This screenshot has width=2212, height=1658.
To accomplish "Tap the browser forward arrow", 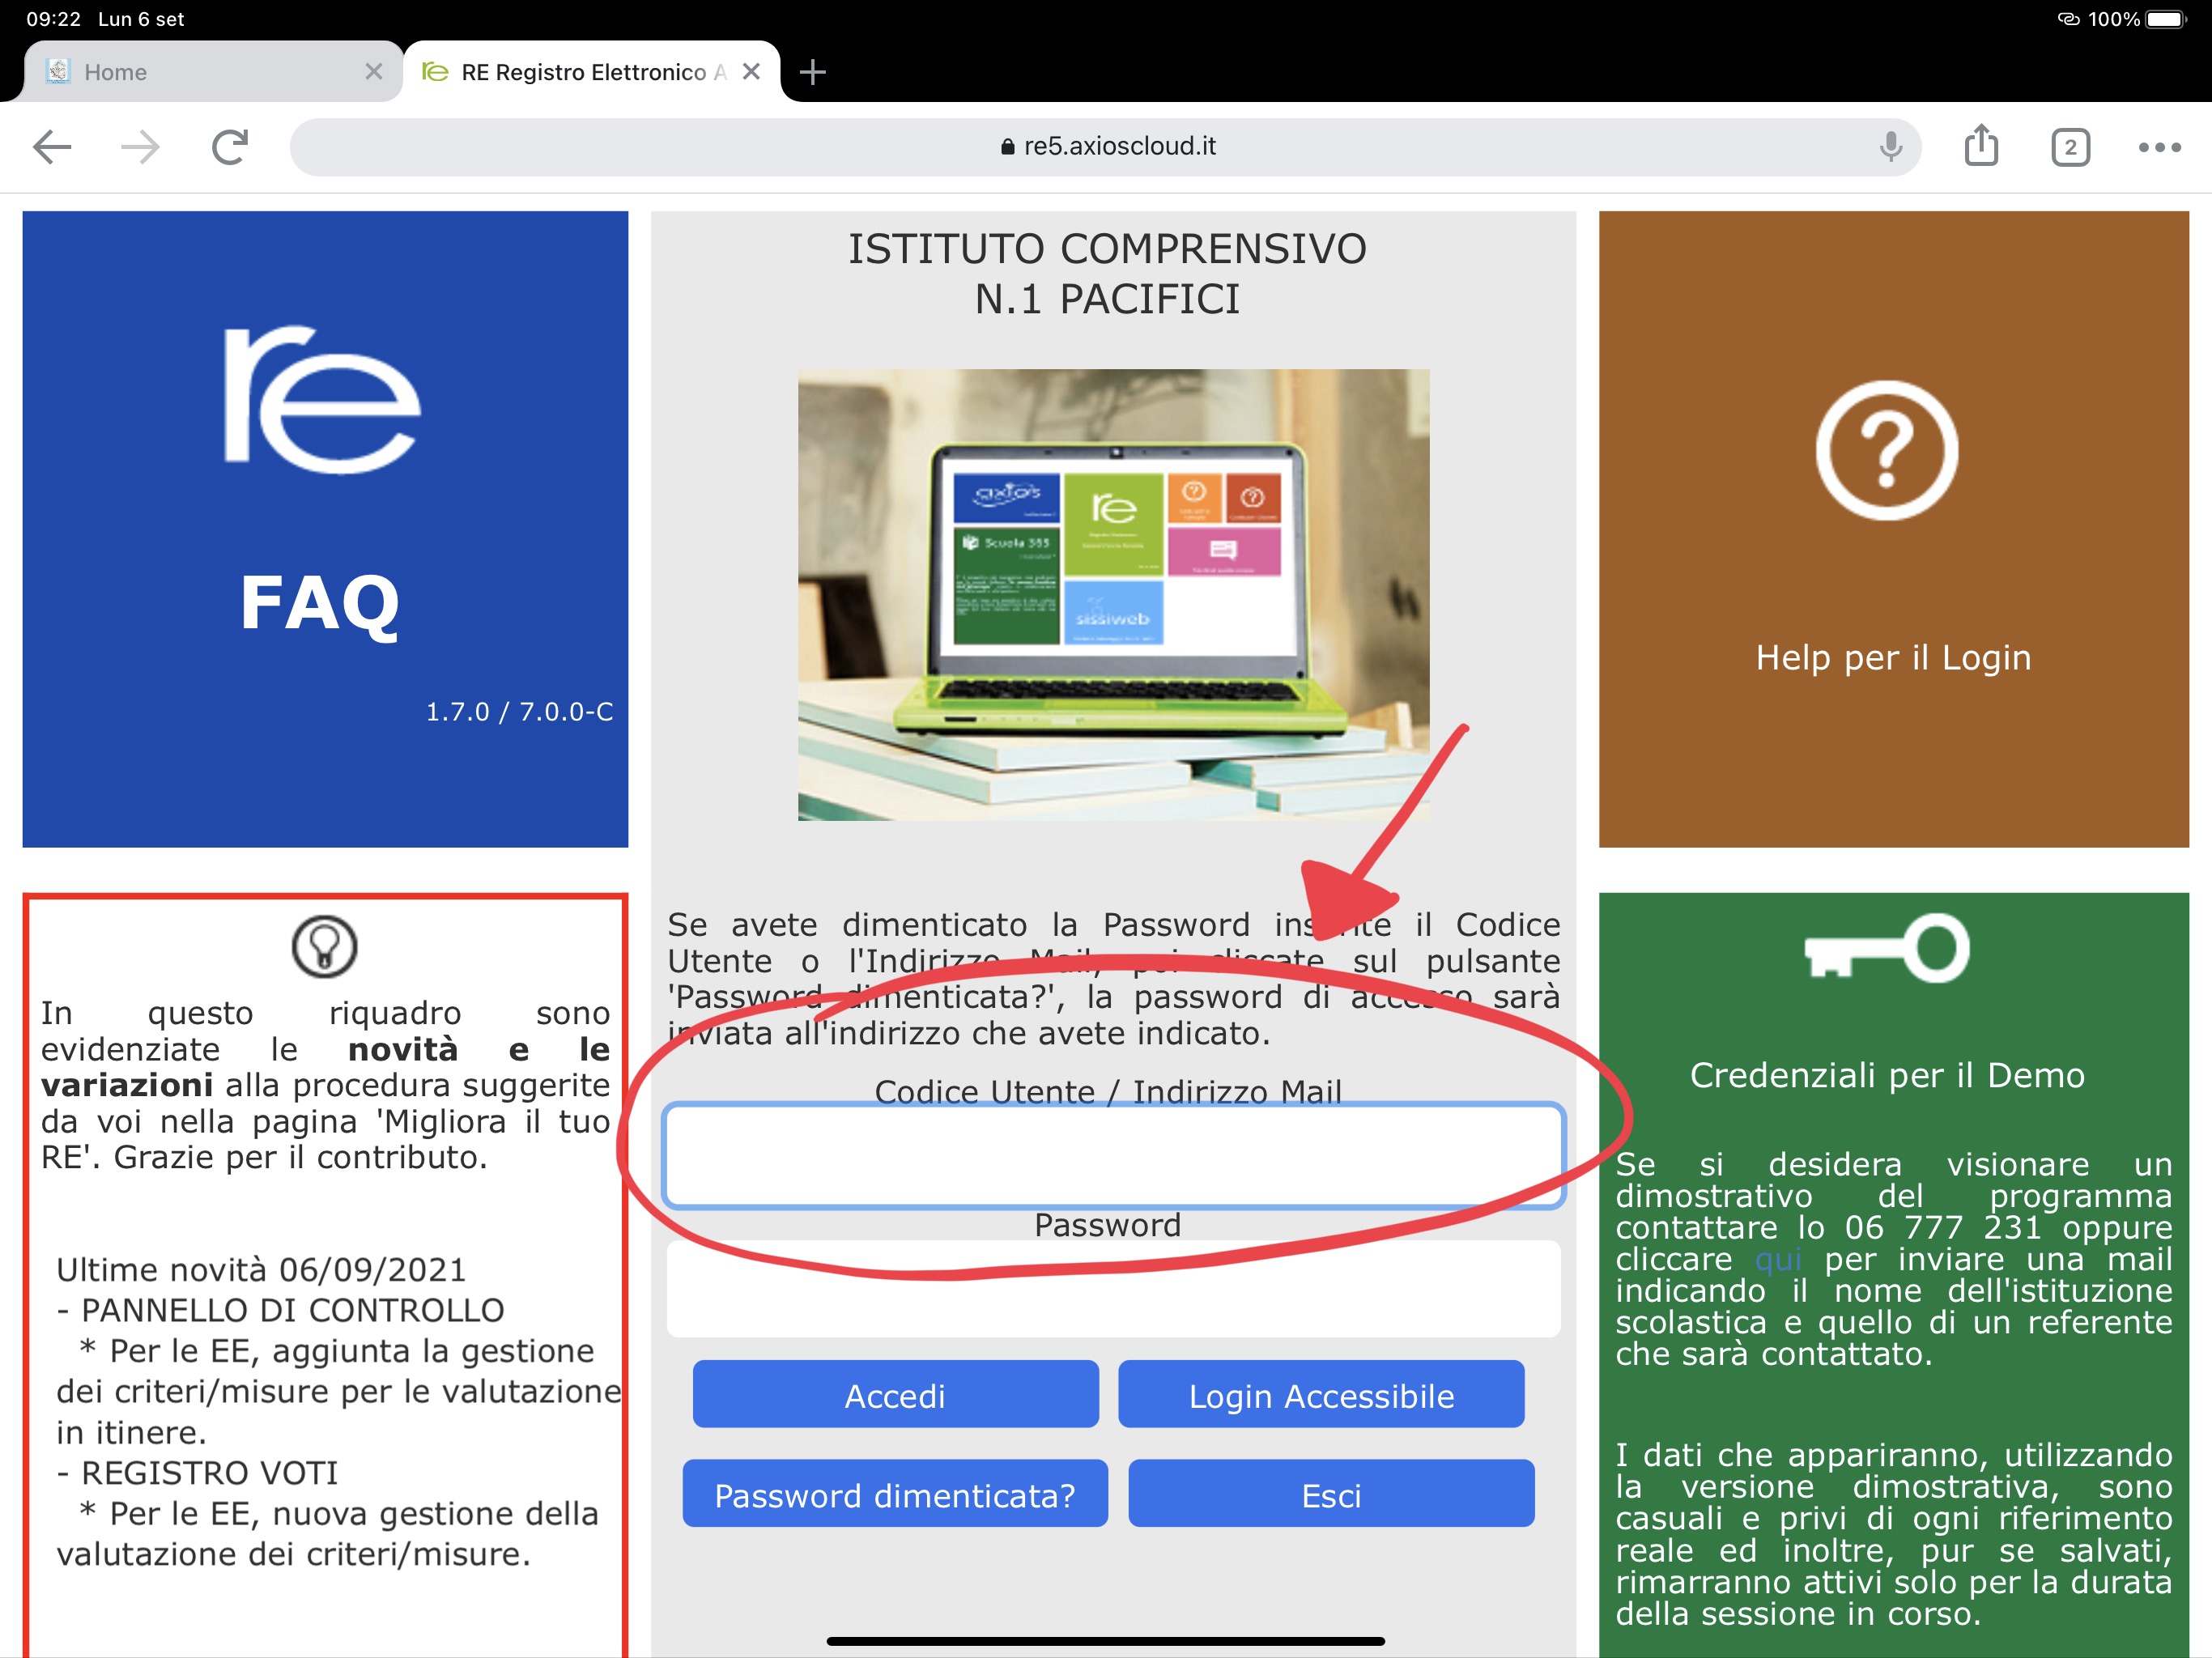I will 140,147.
